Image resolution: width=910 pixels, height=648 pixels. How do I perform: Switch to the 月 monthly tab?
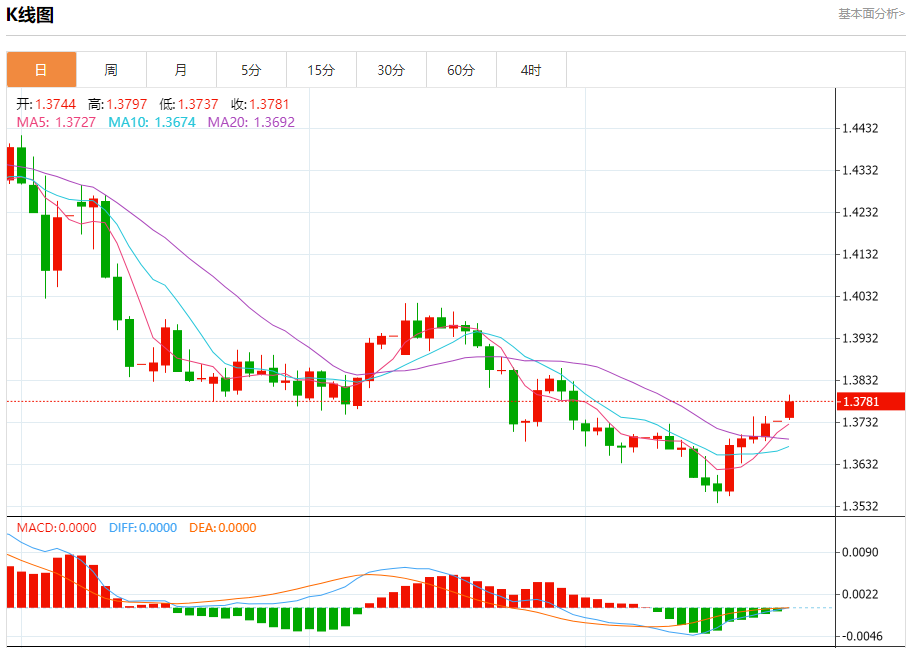(181, 70)
